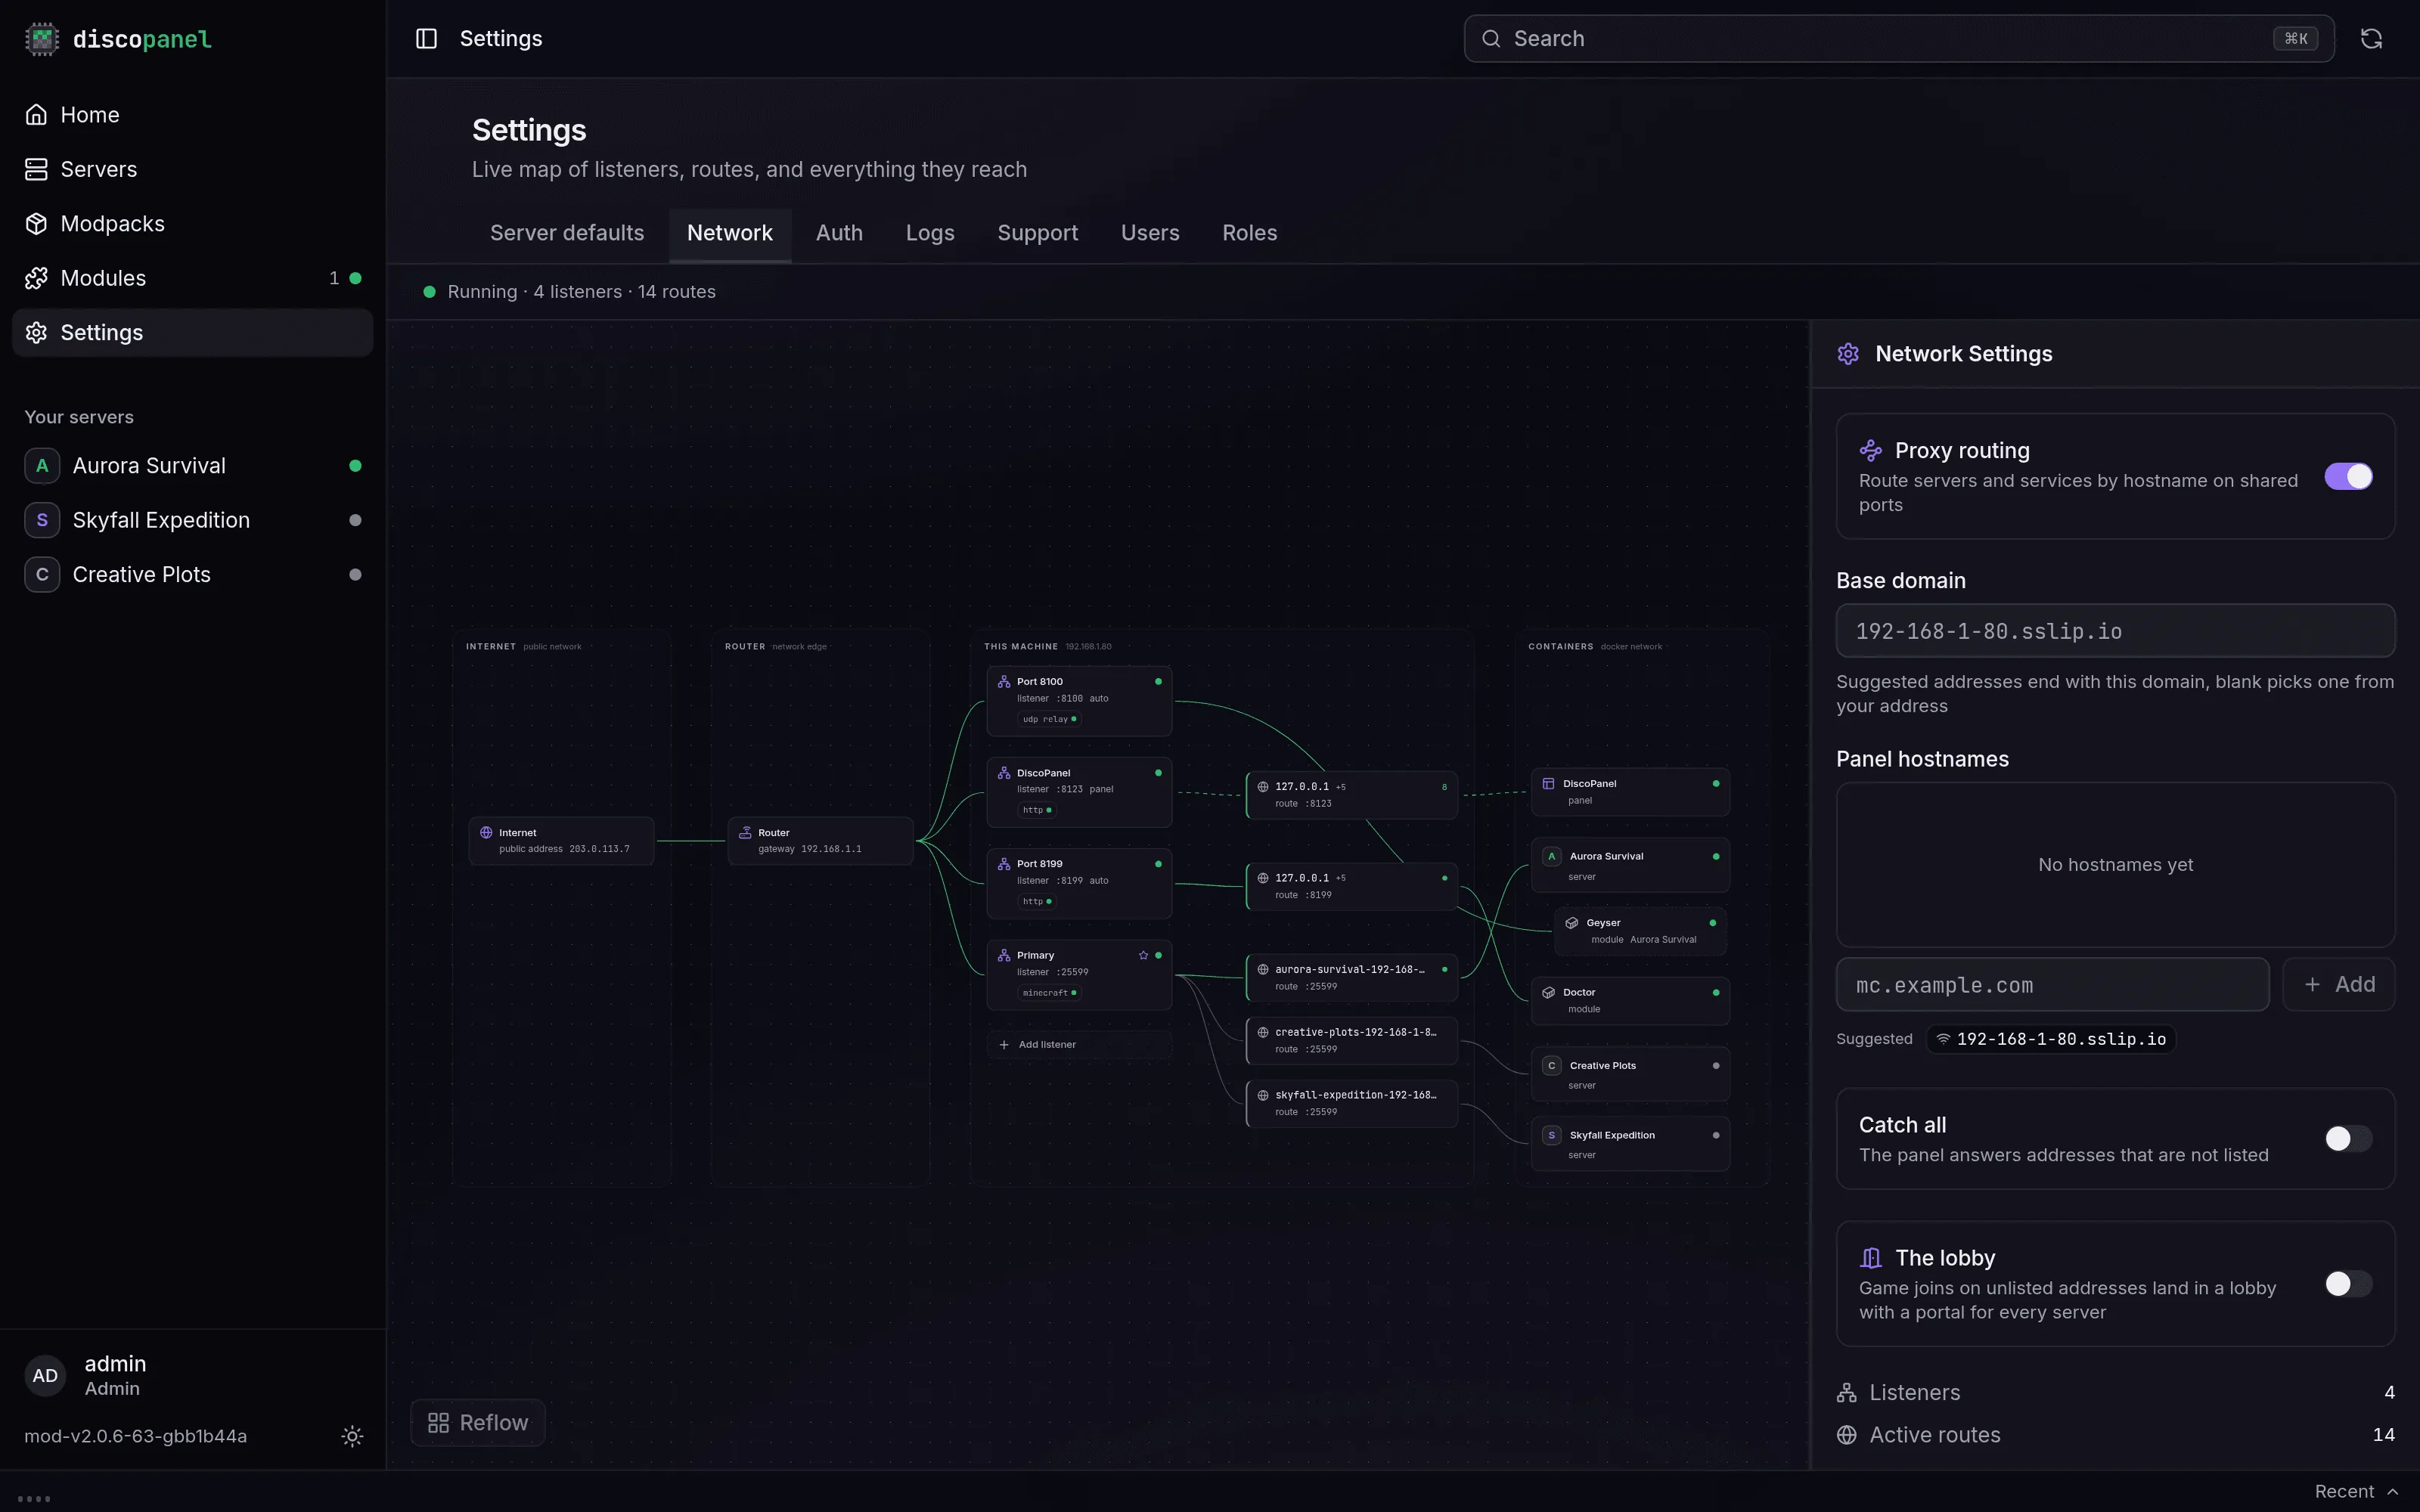Click the admin AD avatar
This screenshot has height=1512, width=2420.
click(x=45, y=1376)
